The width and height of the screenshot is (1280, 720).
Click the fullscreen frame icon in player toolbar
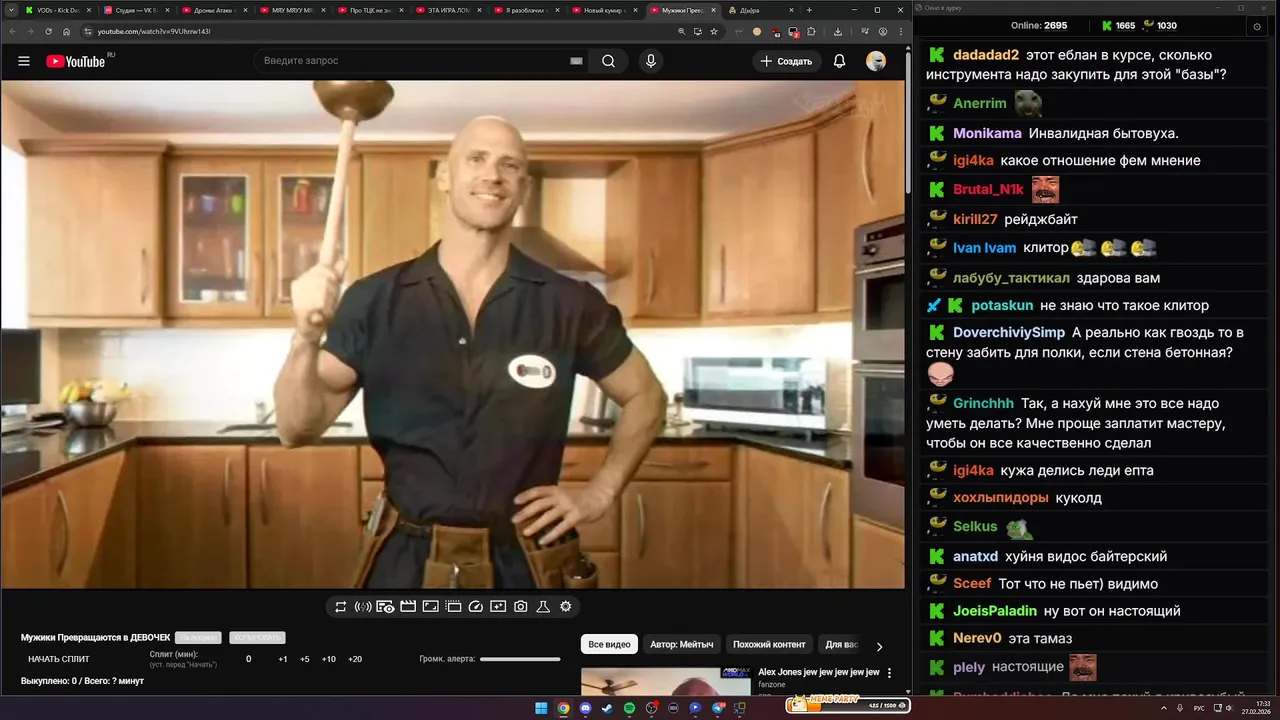[x=430, y=606]
